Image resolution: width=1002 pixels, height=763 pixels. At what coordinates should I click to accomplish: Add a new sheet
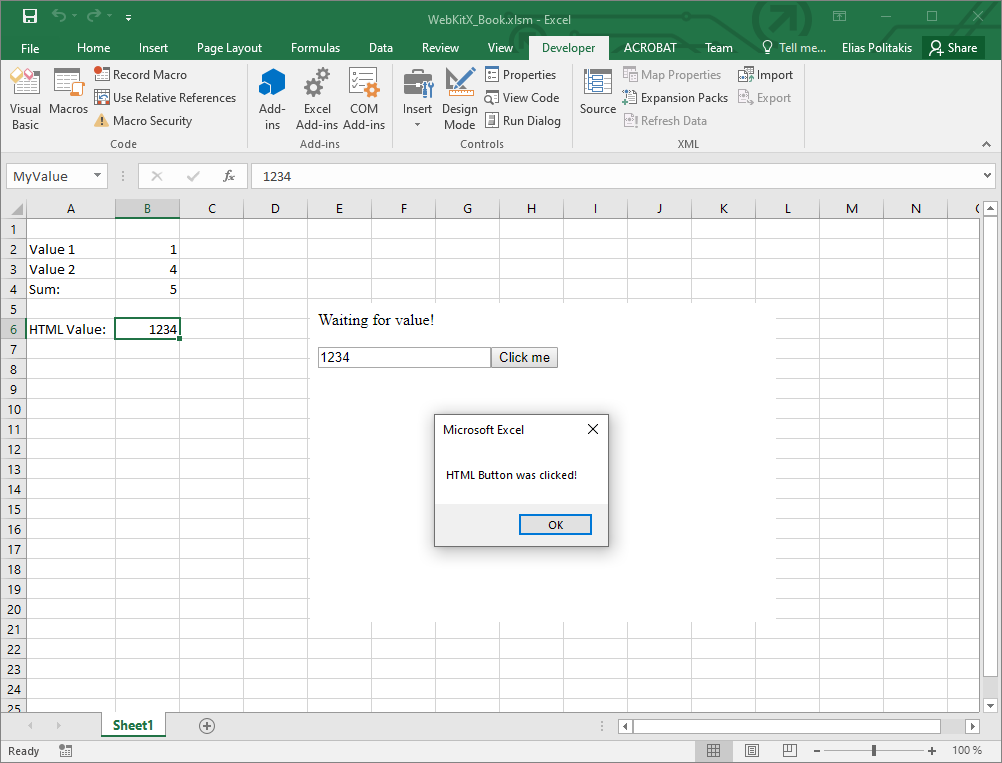pos(206,726)
